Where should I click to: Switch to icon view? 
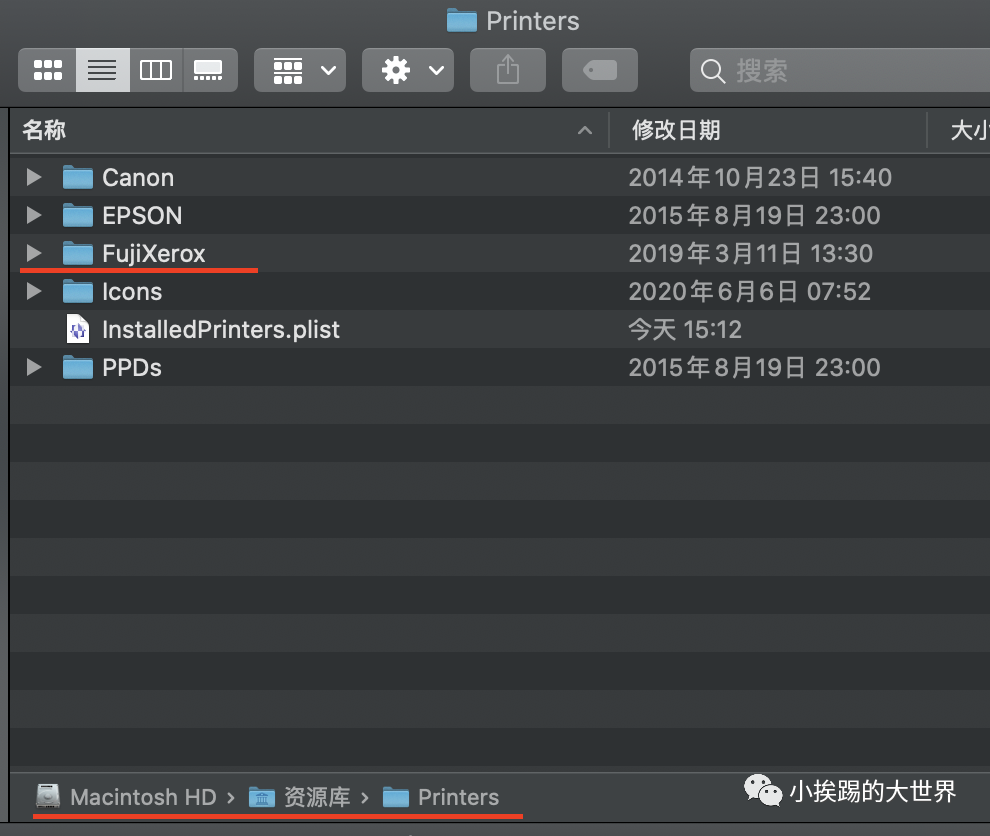[47, 70]
